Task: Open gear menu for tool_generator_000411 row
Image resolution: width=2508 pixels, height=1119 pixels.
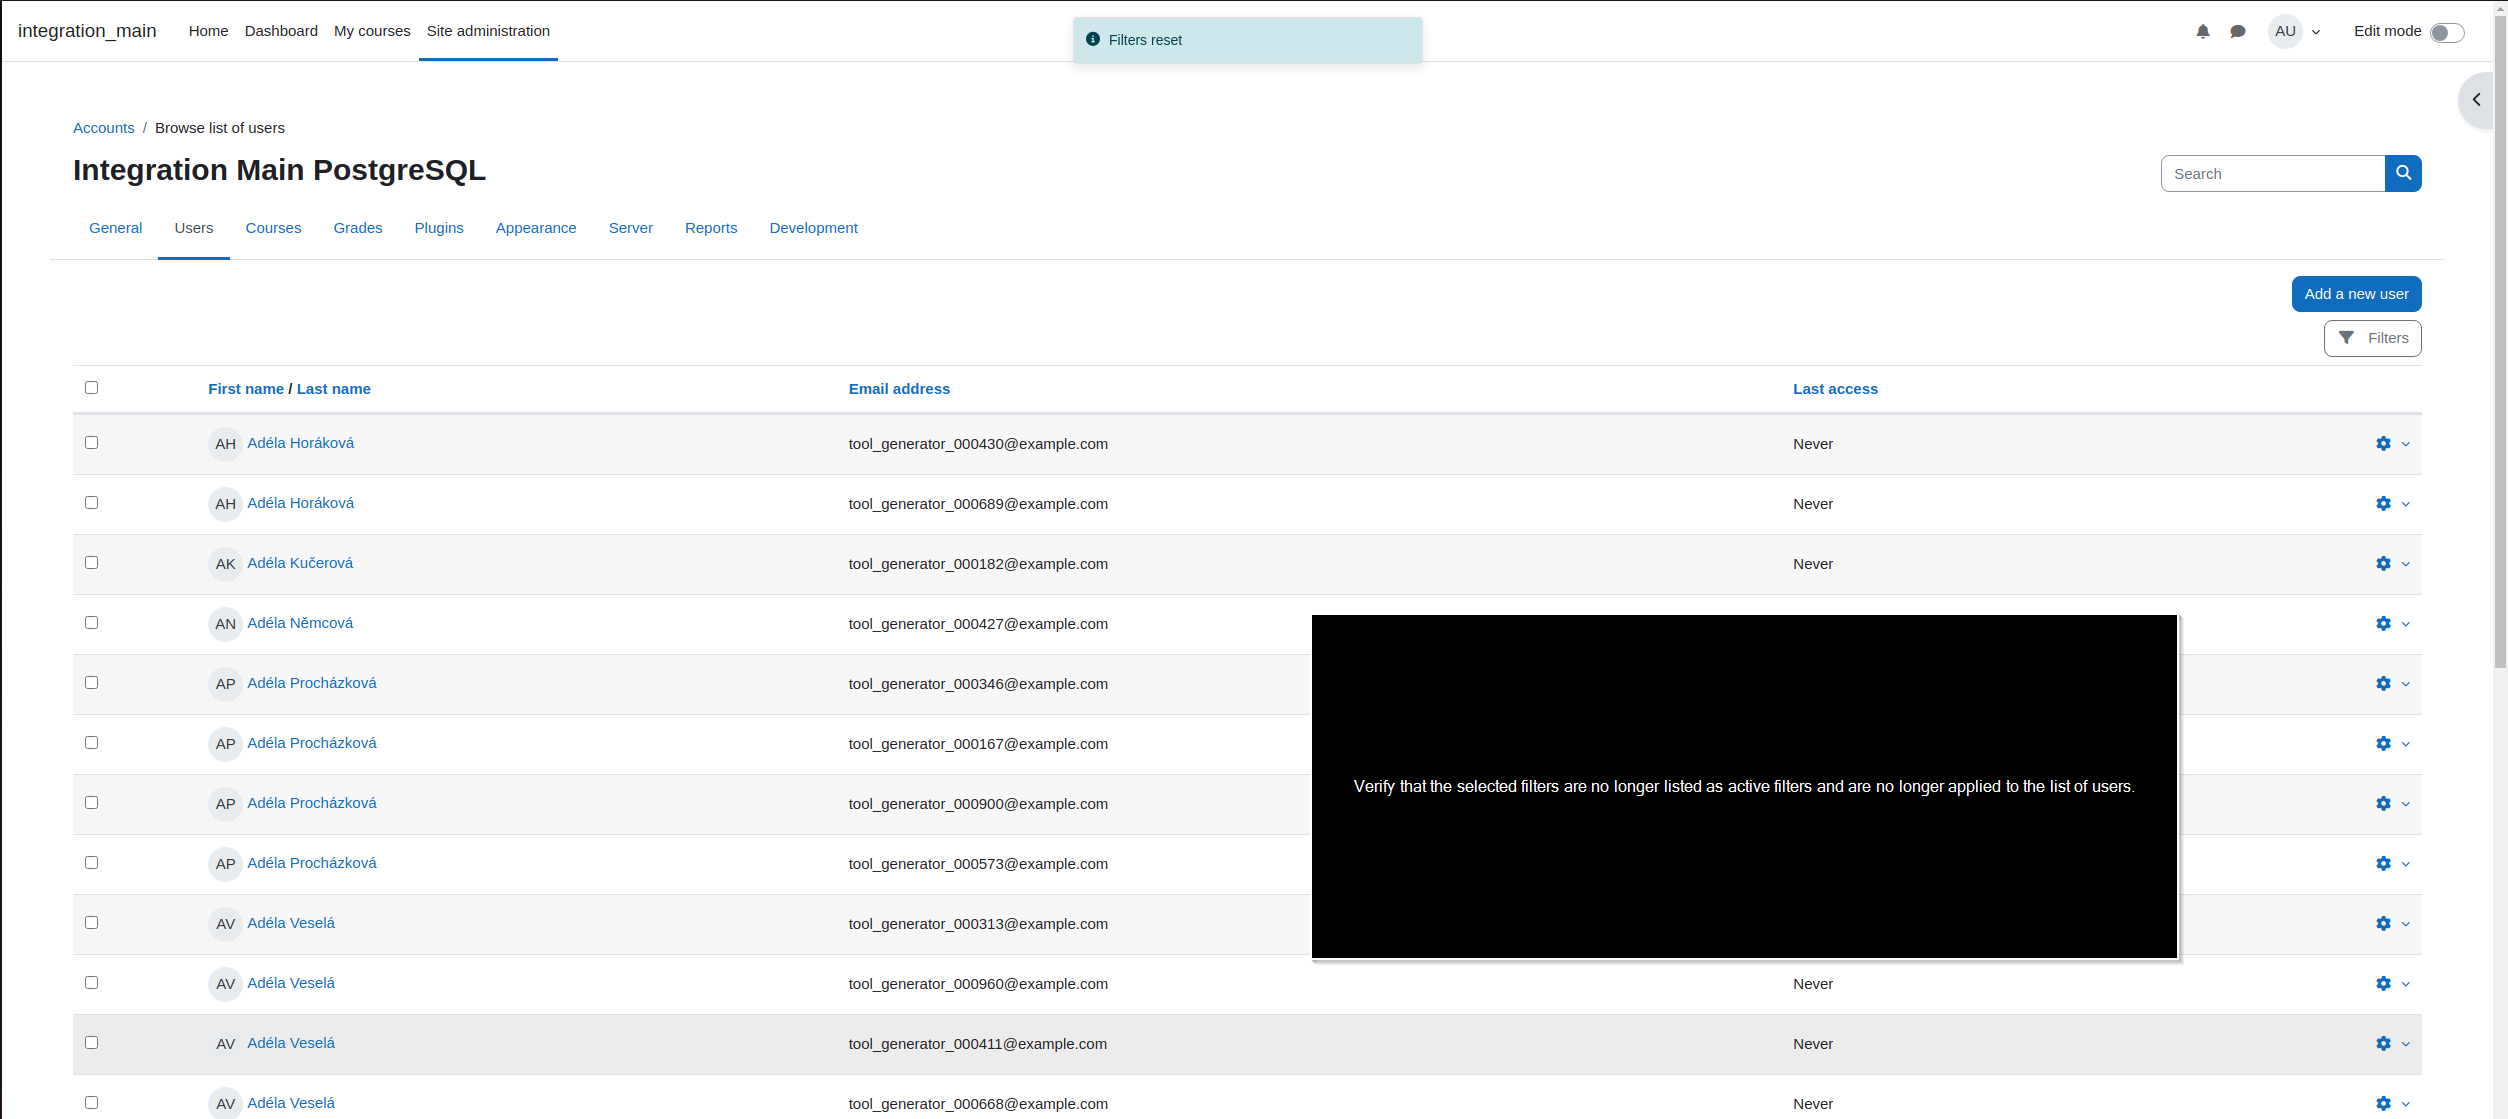Action: click(2383, 1044)
